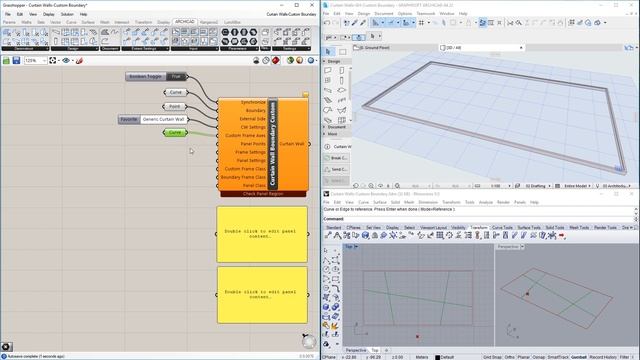This screenshot has height=360, width=640.
Task: Open file icon in Grasshopper canvas toolbar
Action: point(6,60)
